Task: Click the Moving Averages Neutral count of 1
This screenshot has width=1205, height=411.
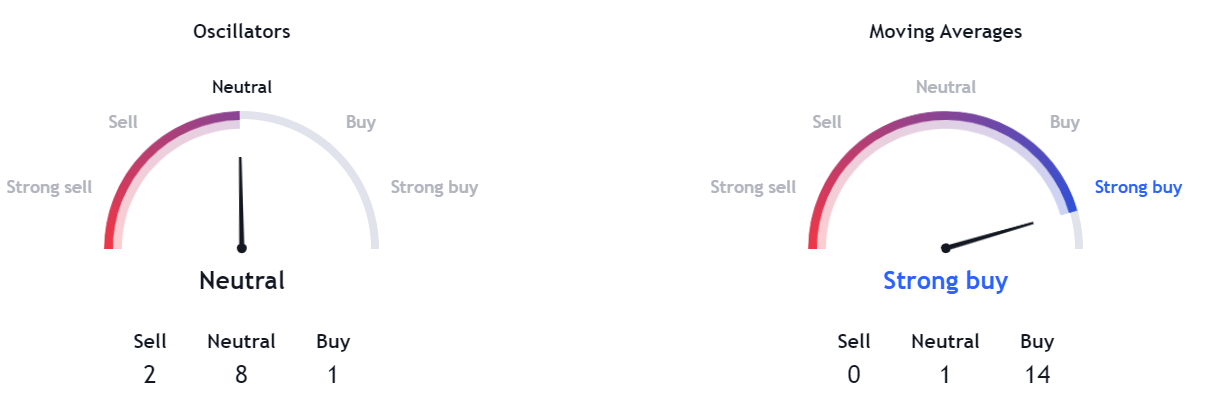Action: click(945, 374)
